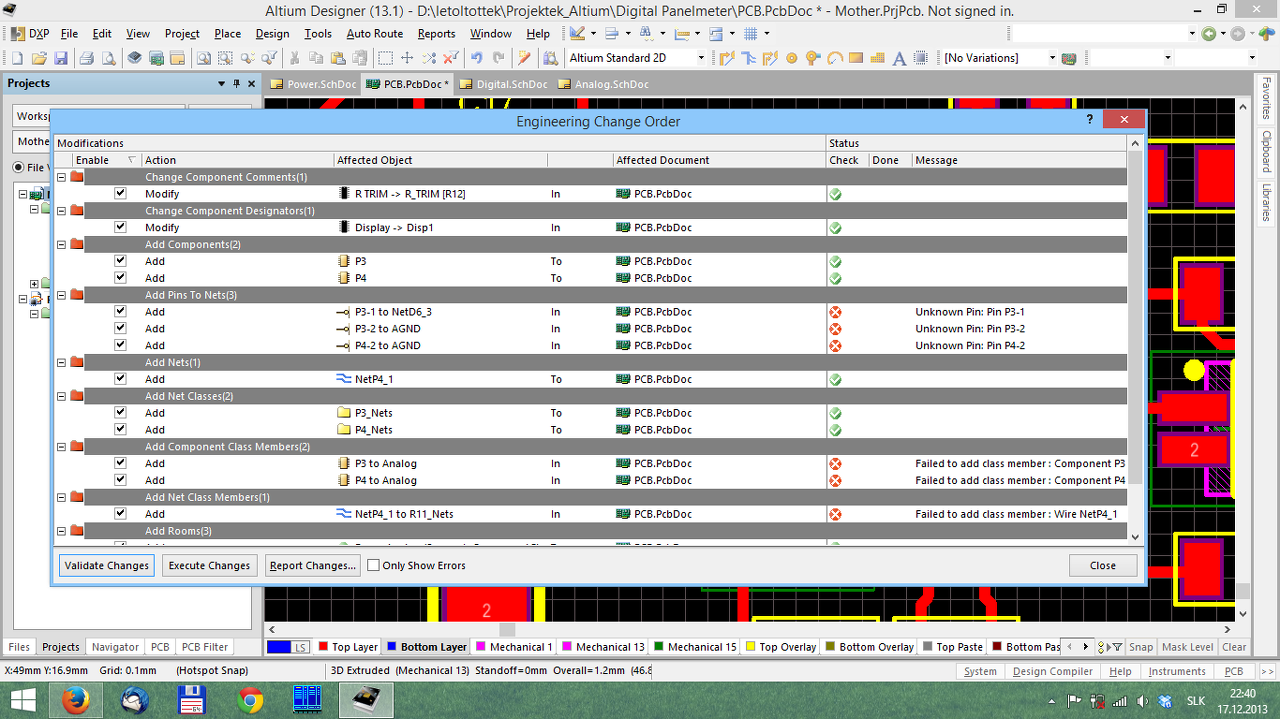Click the Altium Designer taskbar icon

366,700
